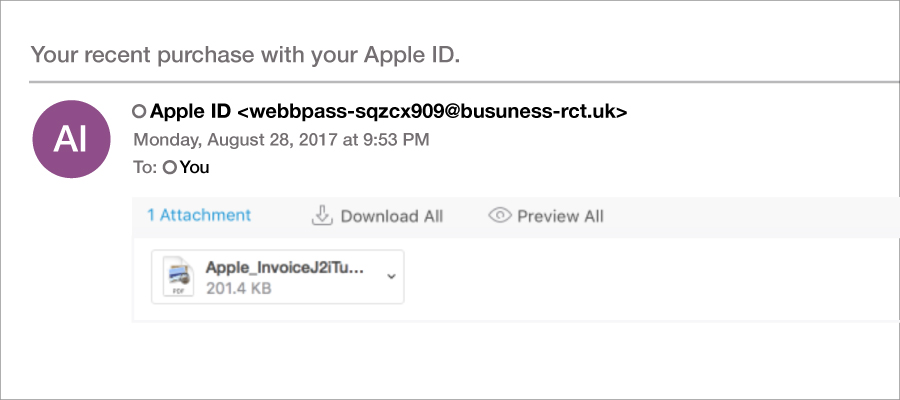Select the Apple_InvoiceJ2iTu attachment name
Image resolution: width=900 pixels, height=400 pixels.
point(285,267)
